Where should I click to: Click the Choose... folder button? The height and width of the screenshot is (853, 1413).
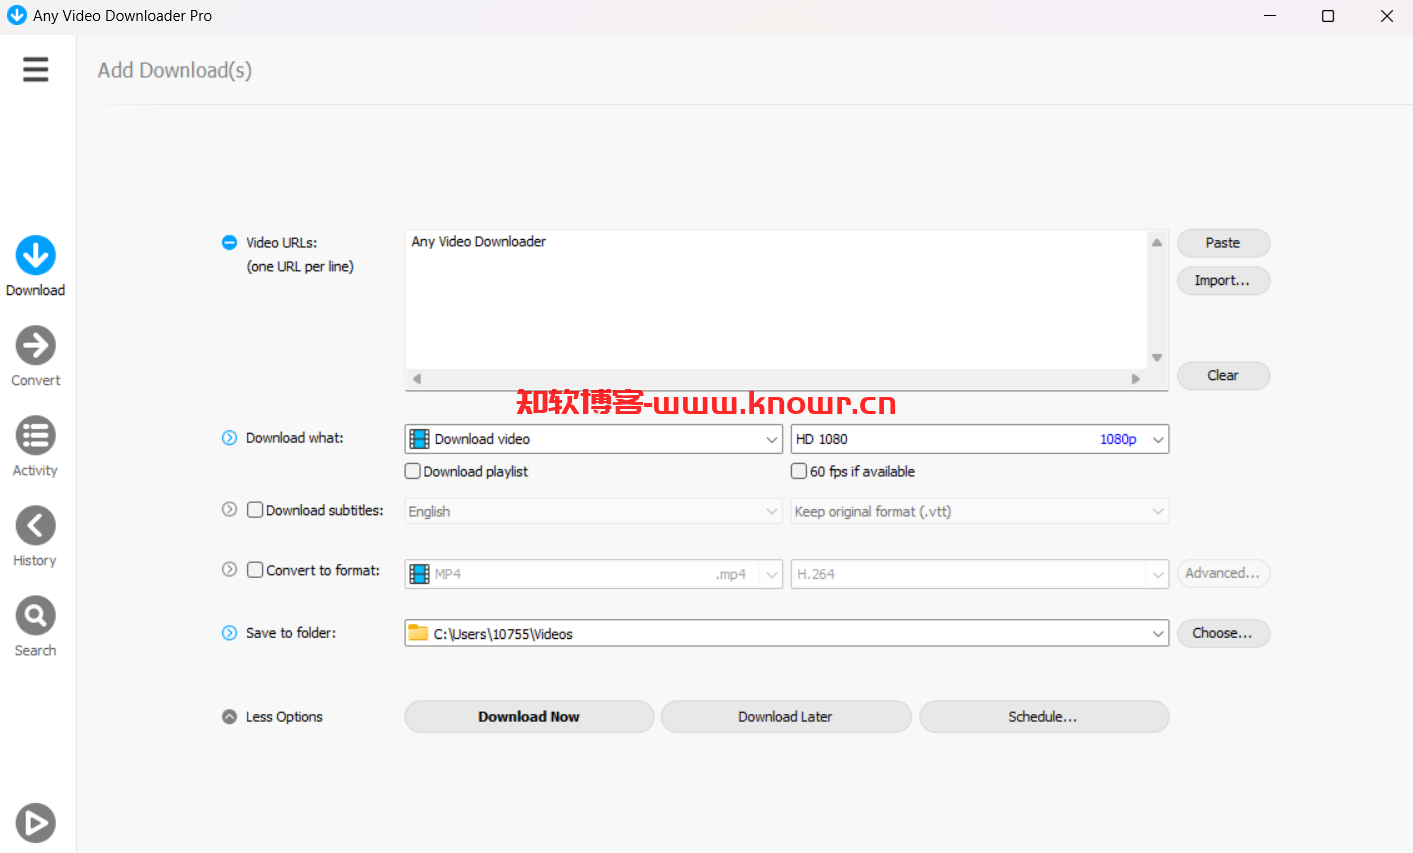tap(1223, 634)
